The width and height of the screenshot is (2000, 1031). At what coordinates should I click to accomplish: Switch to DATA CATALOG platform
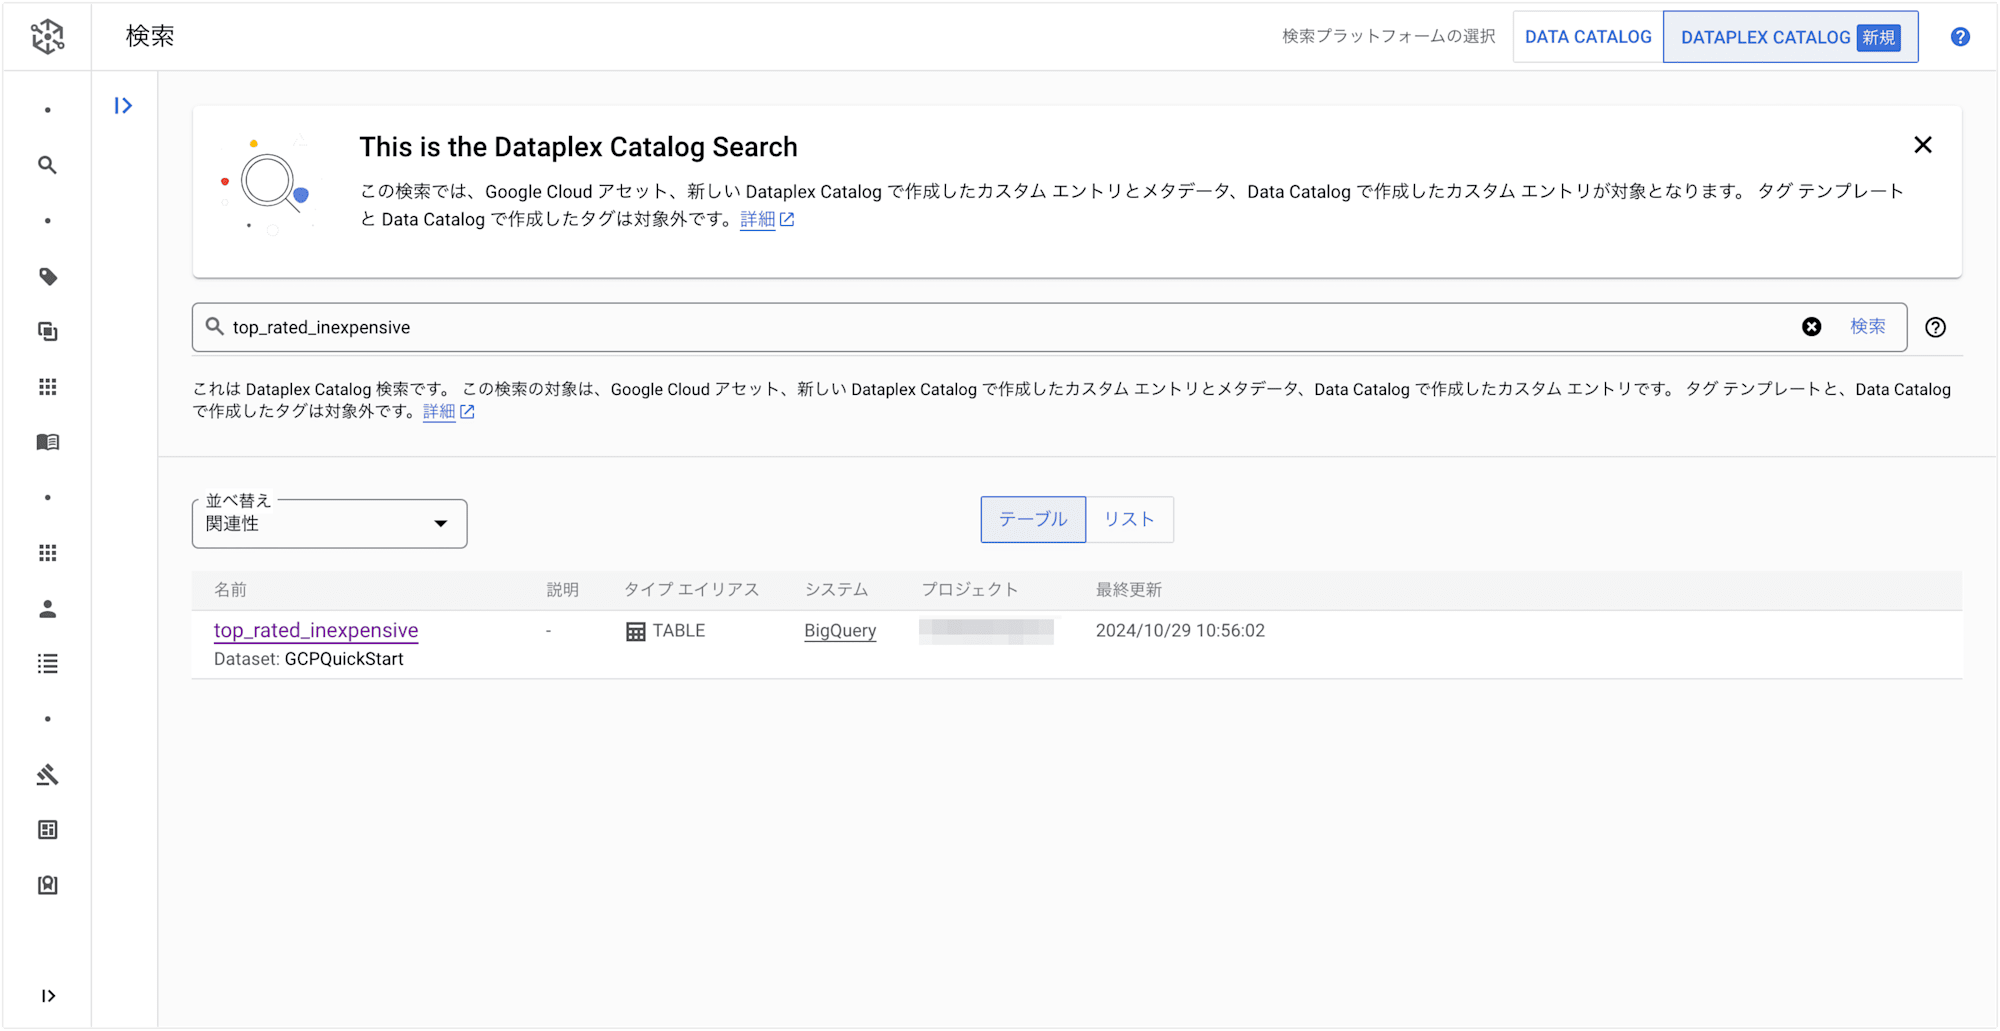(x=1588, y=37)
